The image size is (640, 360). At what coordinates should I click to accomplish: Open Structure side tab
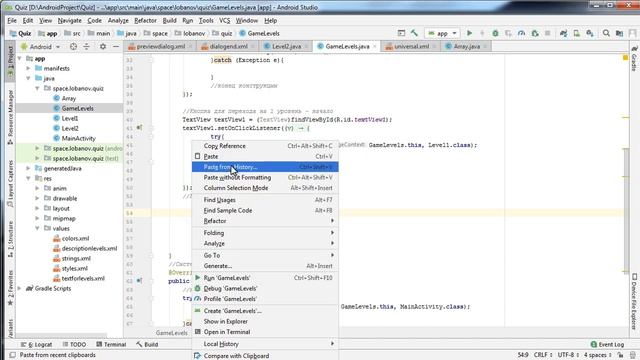[11, 239]
